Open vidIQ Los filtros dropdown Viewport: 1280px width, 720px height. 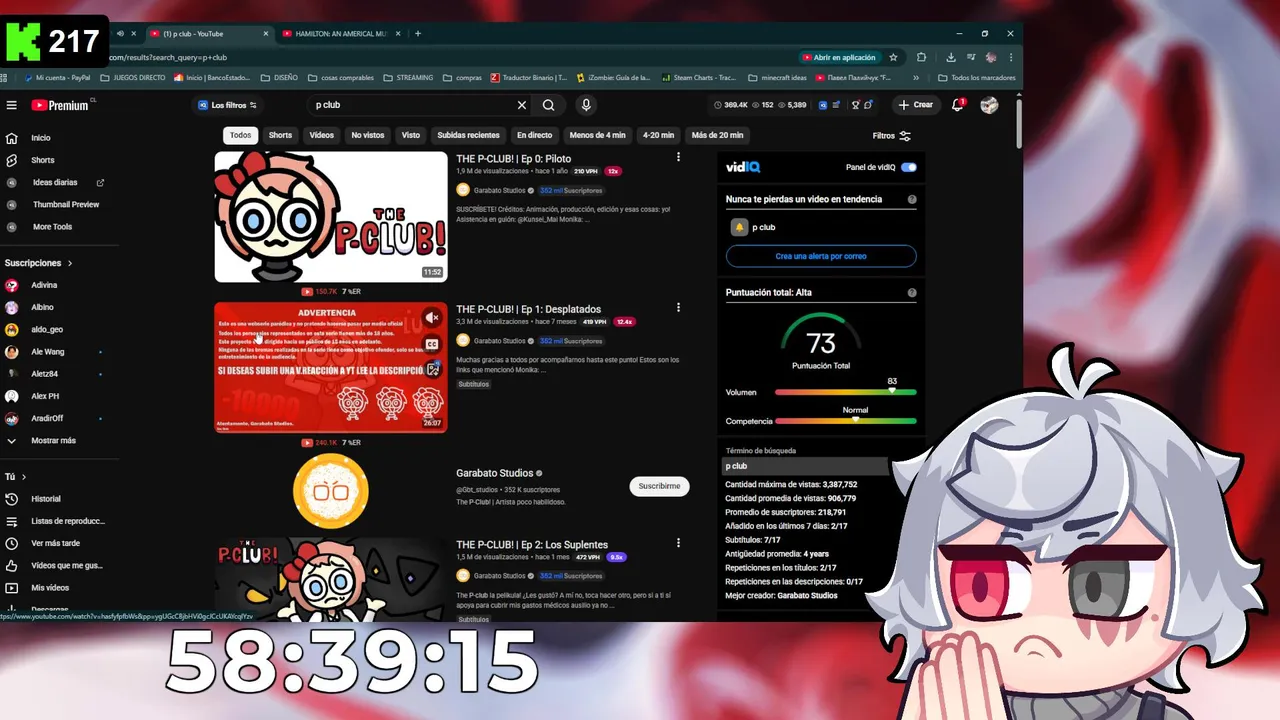227,105
